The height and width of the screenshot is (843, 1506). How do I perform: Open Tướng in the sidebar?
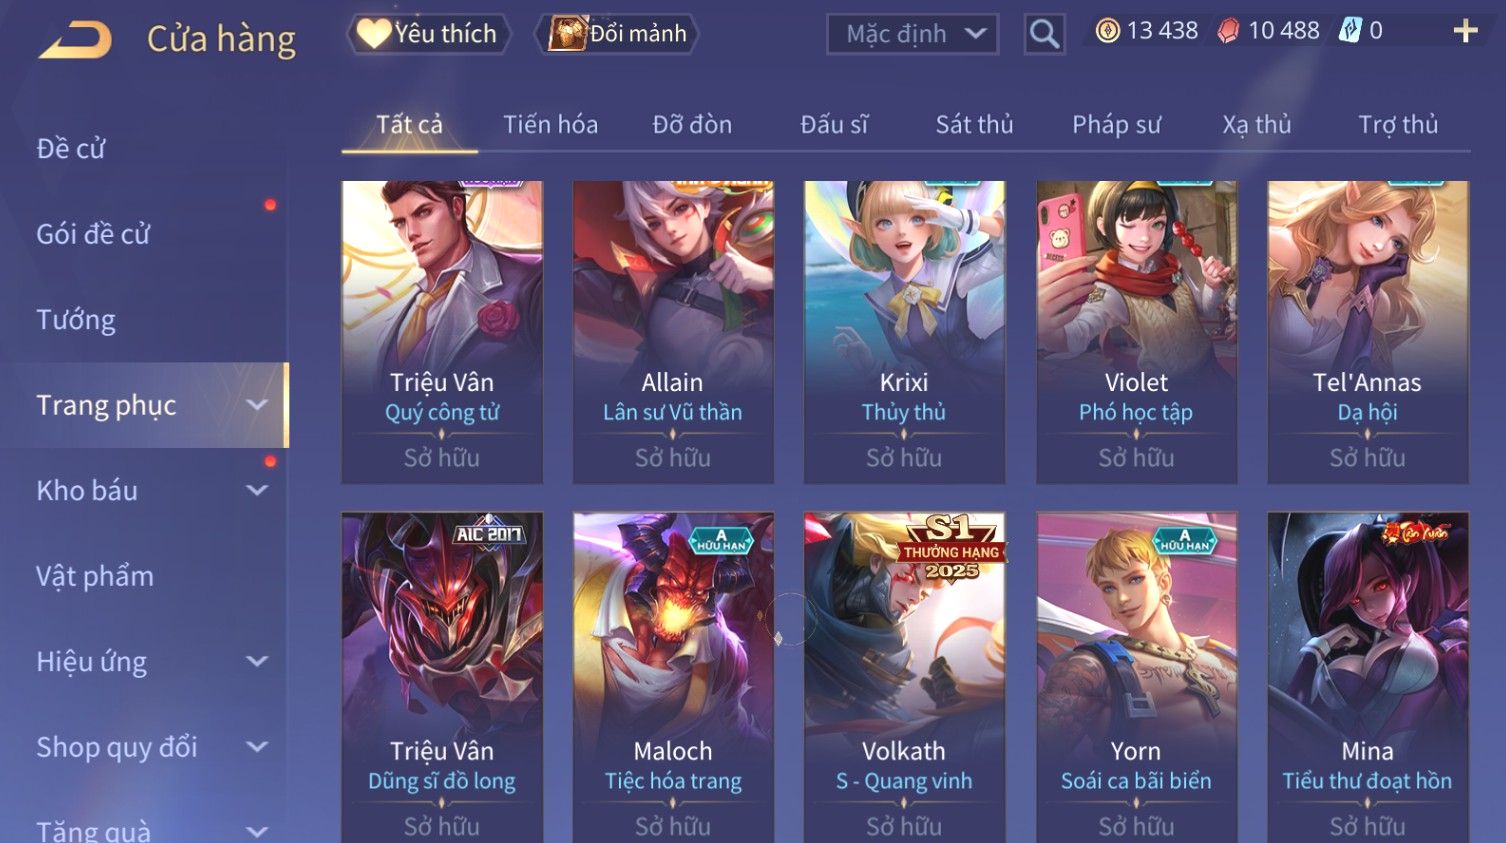[x=76, y=320]
